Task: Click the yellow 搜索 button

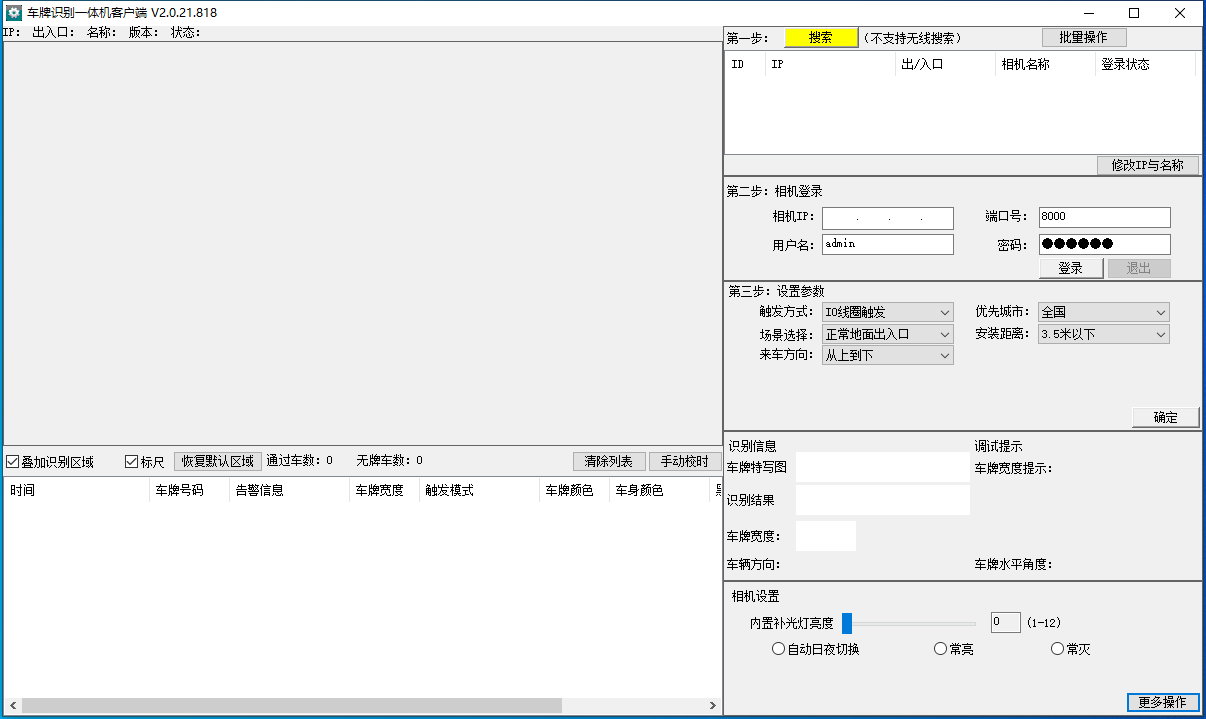Action: (821, 38)
